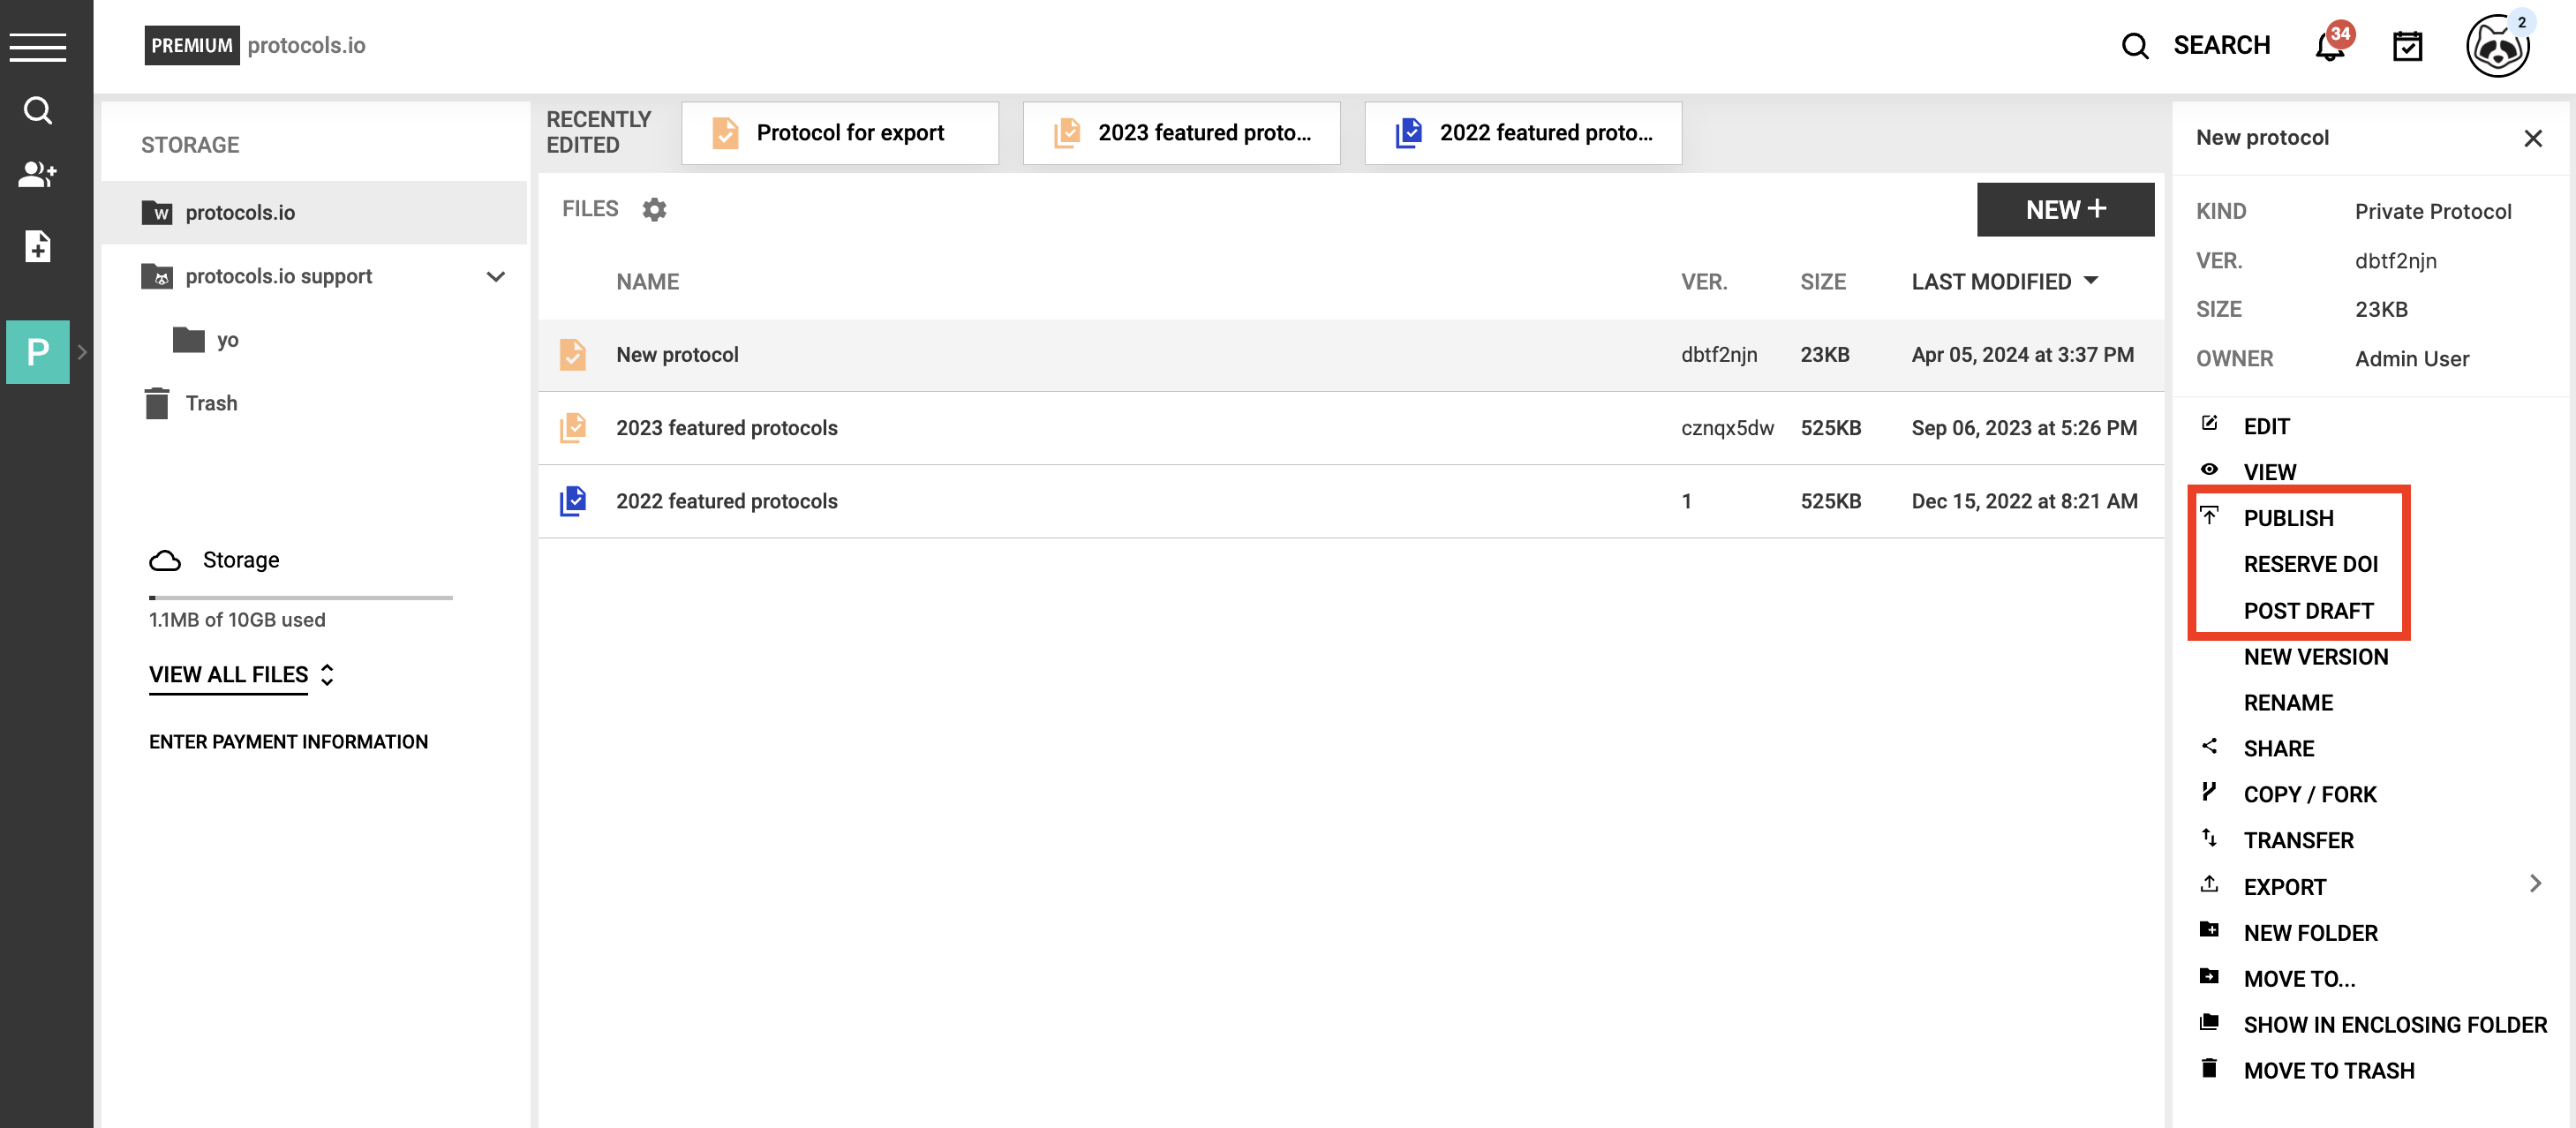This screenshot has width=2576, height=1128.
Task: Click the new document sidebar icon
Action: tap(38, 246)
